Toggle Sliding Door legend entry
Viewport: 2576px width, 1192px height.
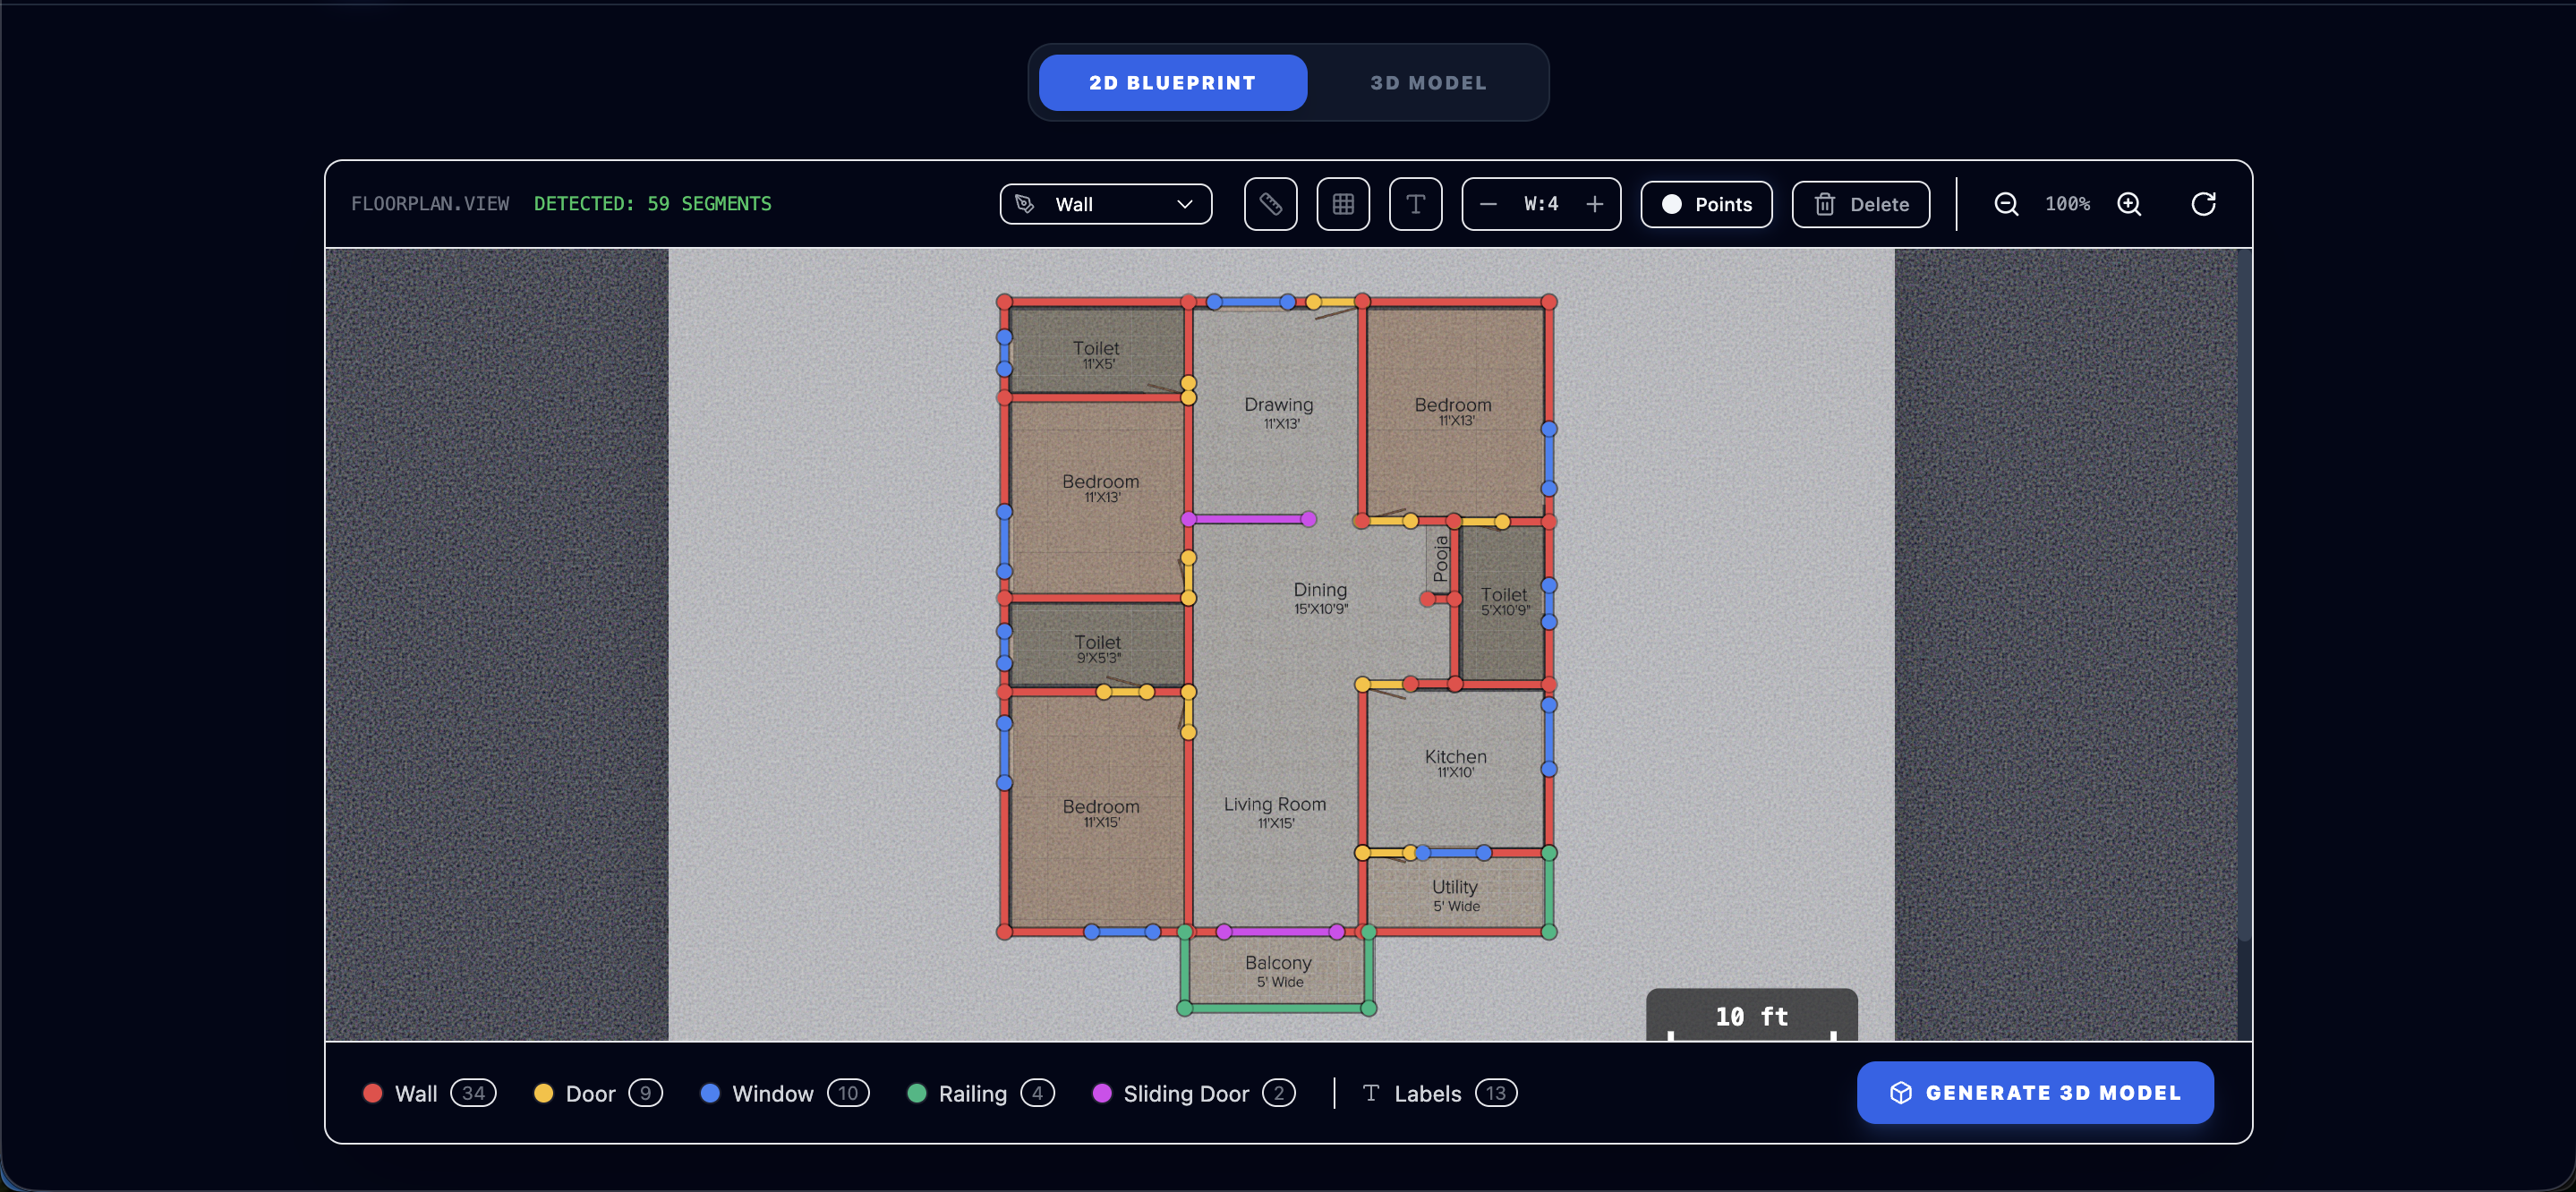pyautogui.click(x=1185, y=1093)
